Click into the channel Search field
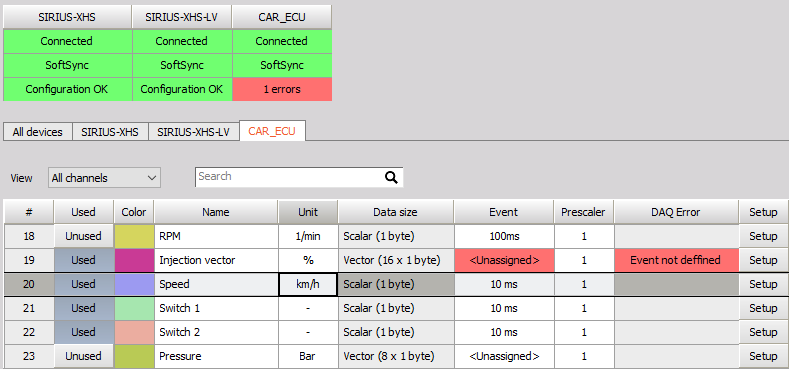Screen dimensions: 789x369 point(289,177)
